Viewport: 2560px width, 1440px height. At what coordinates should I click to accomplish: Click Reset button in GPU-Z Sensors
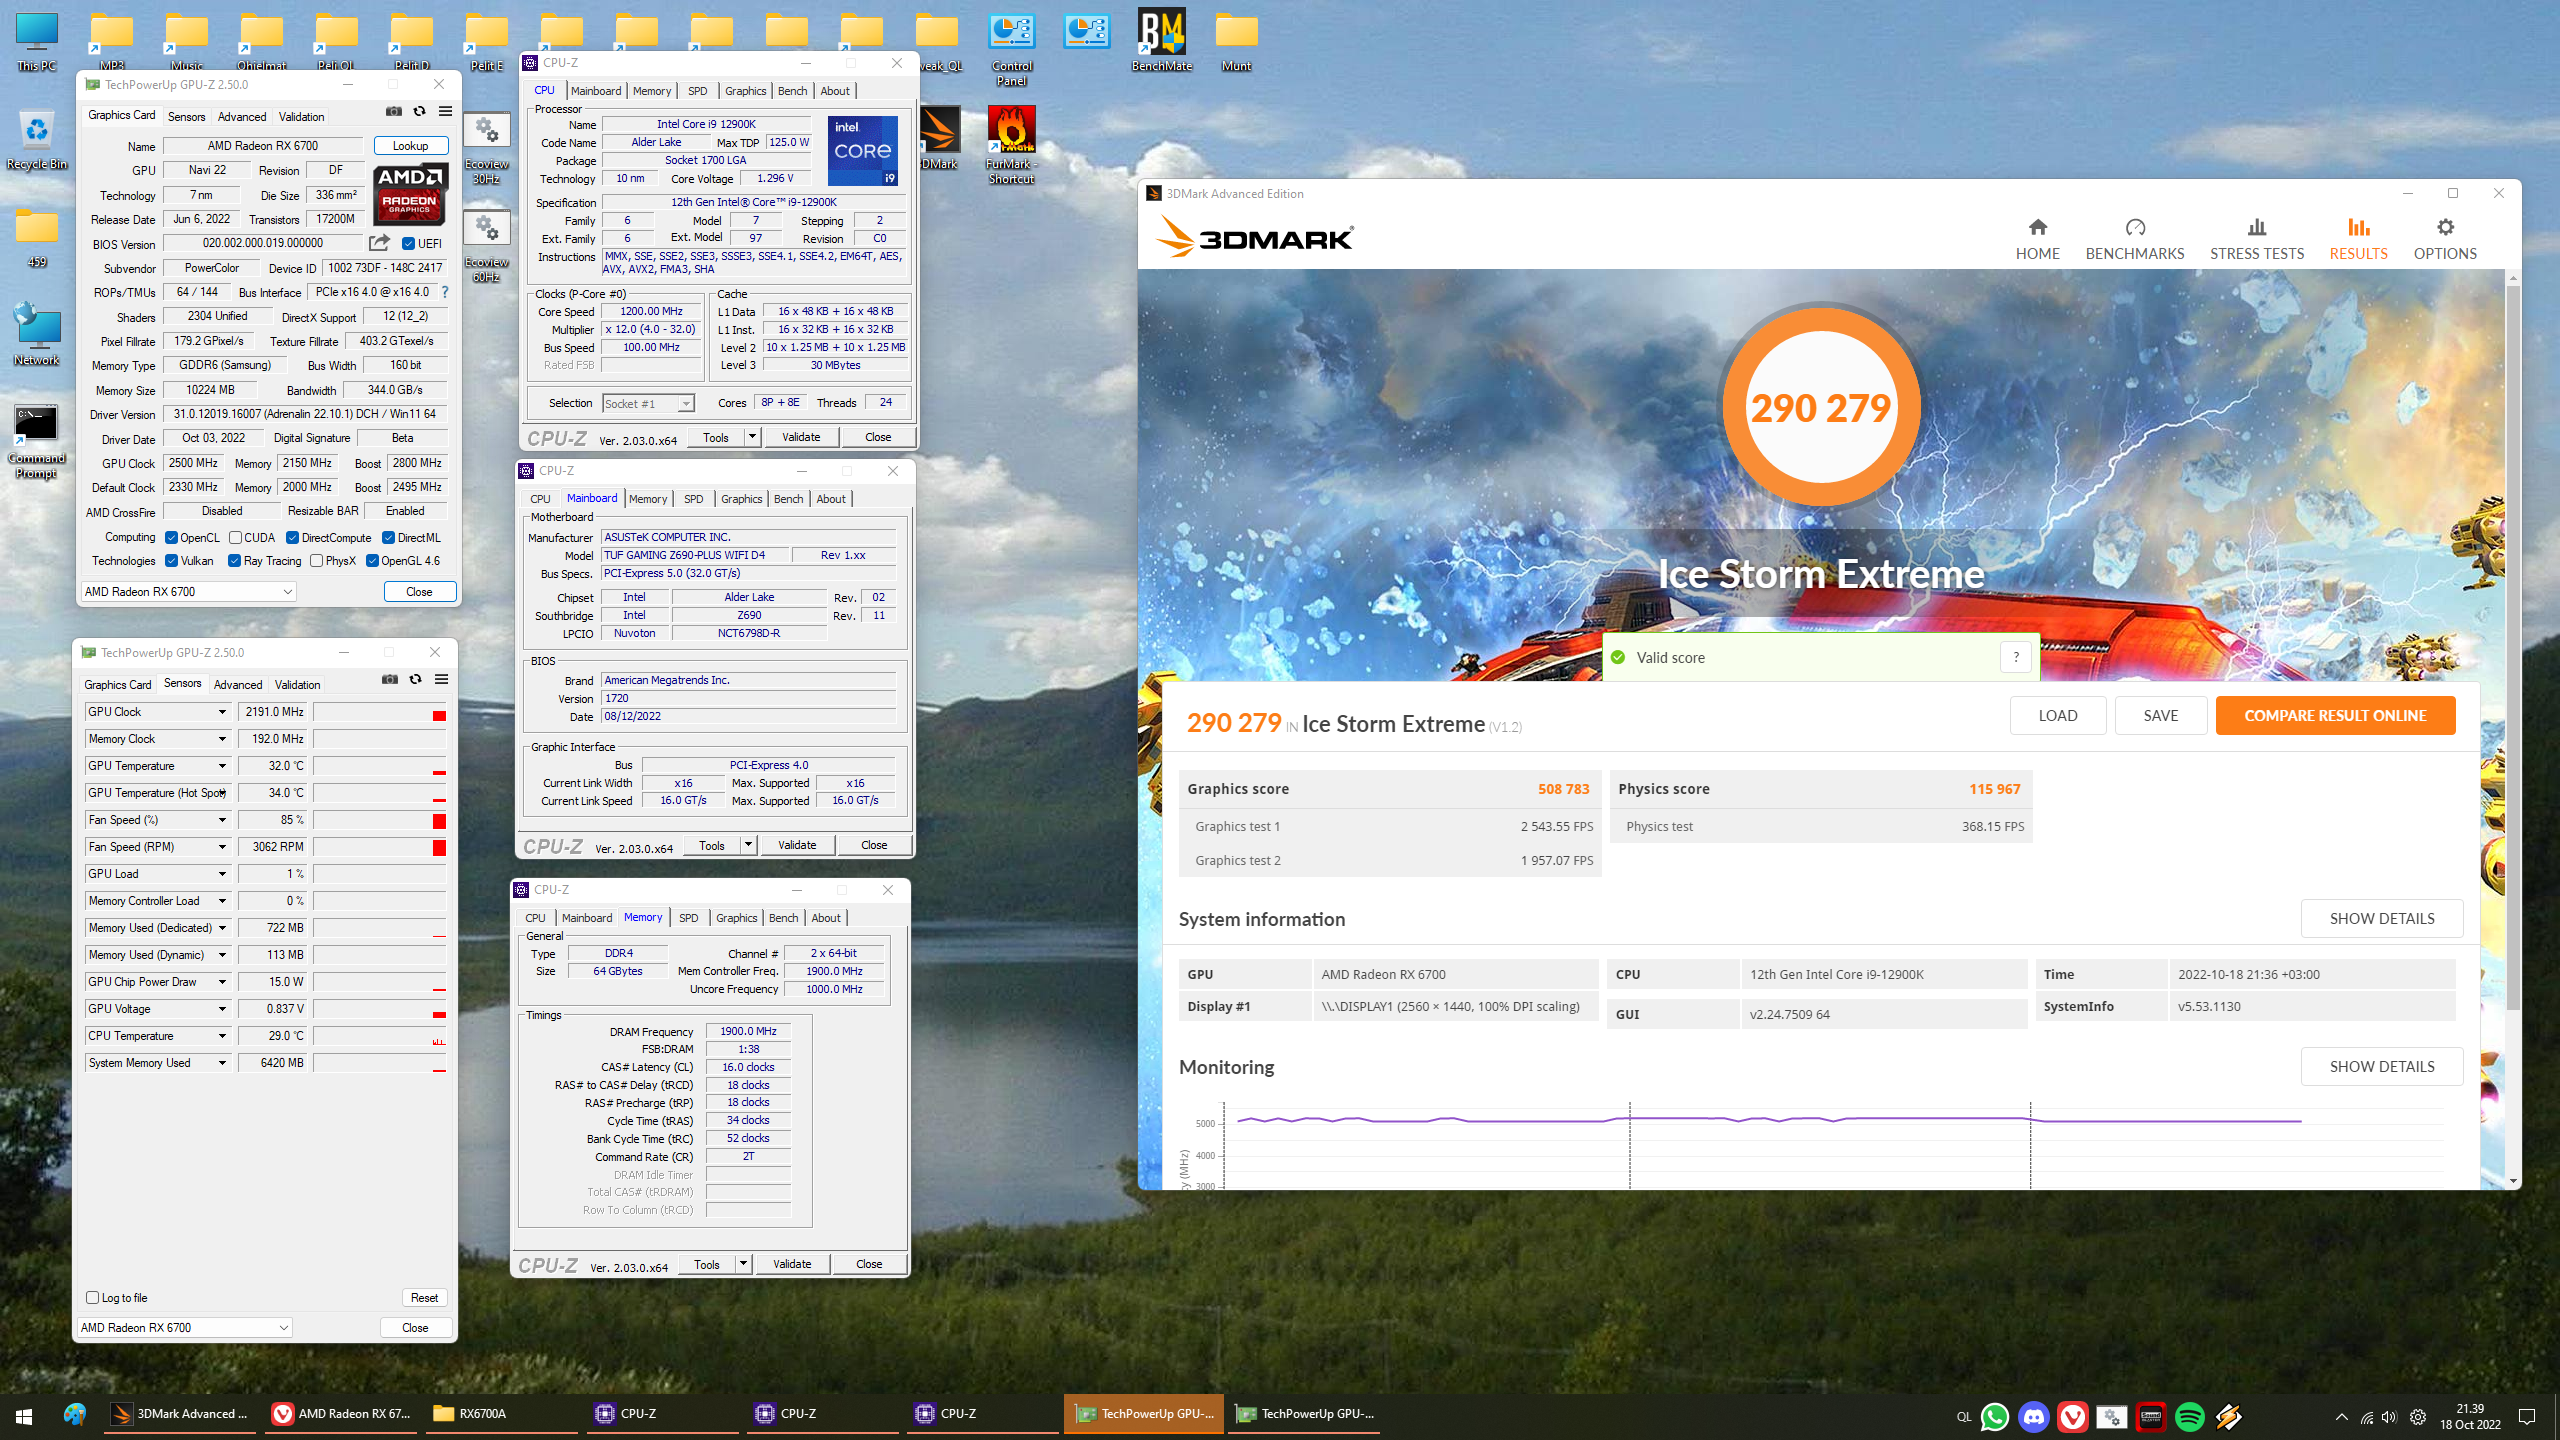(x=424, y=1298)
